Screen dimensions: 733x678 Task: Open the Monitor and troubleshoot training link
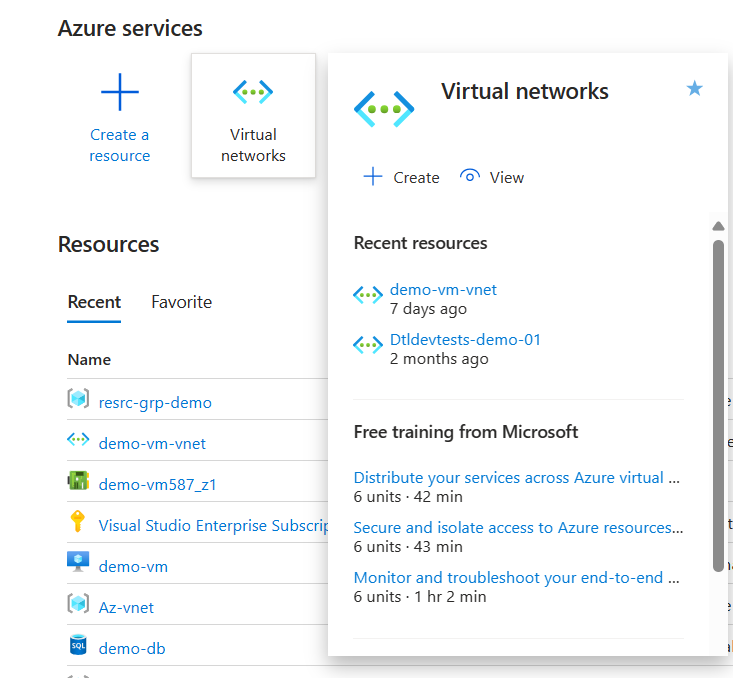tap(516, 578)
